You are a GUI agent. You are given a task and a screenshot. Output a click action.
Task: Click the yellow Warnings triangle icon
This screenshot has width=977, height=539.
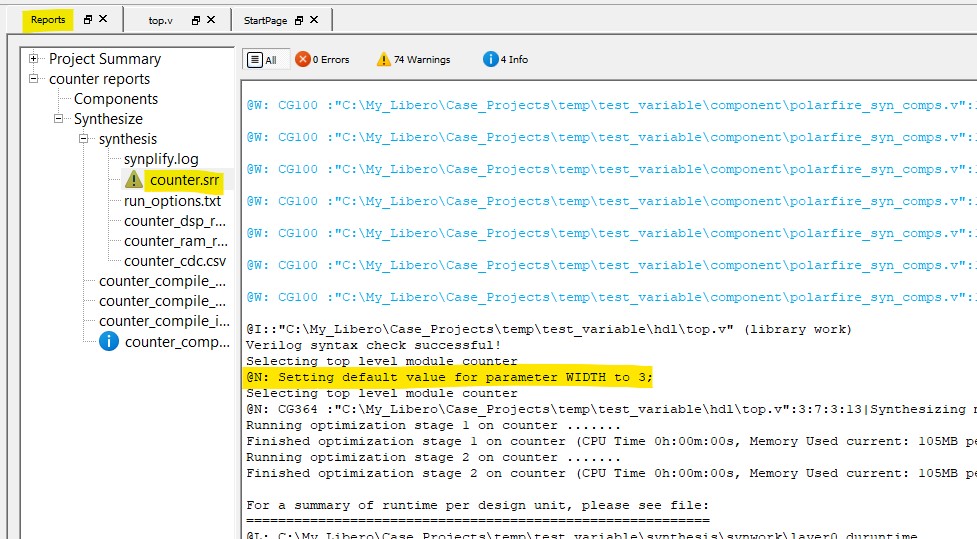(383, 60)
